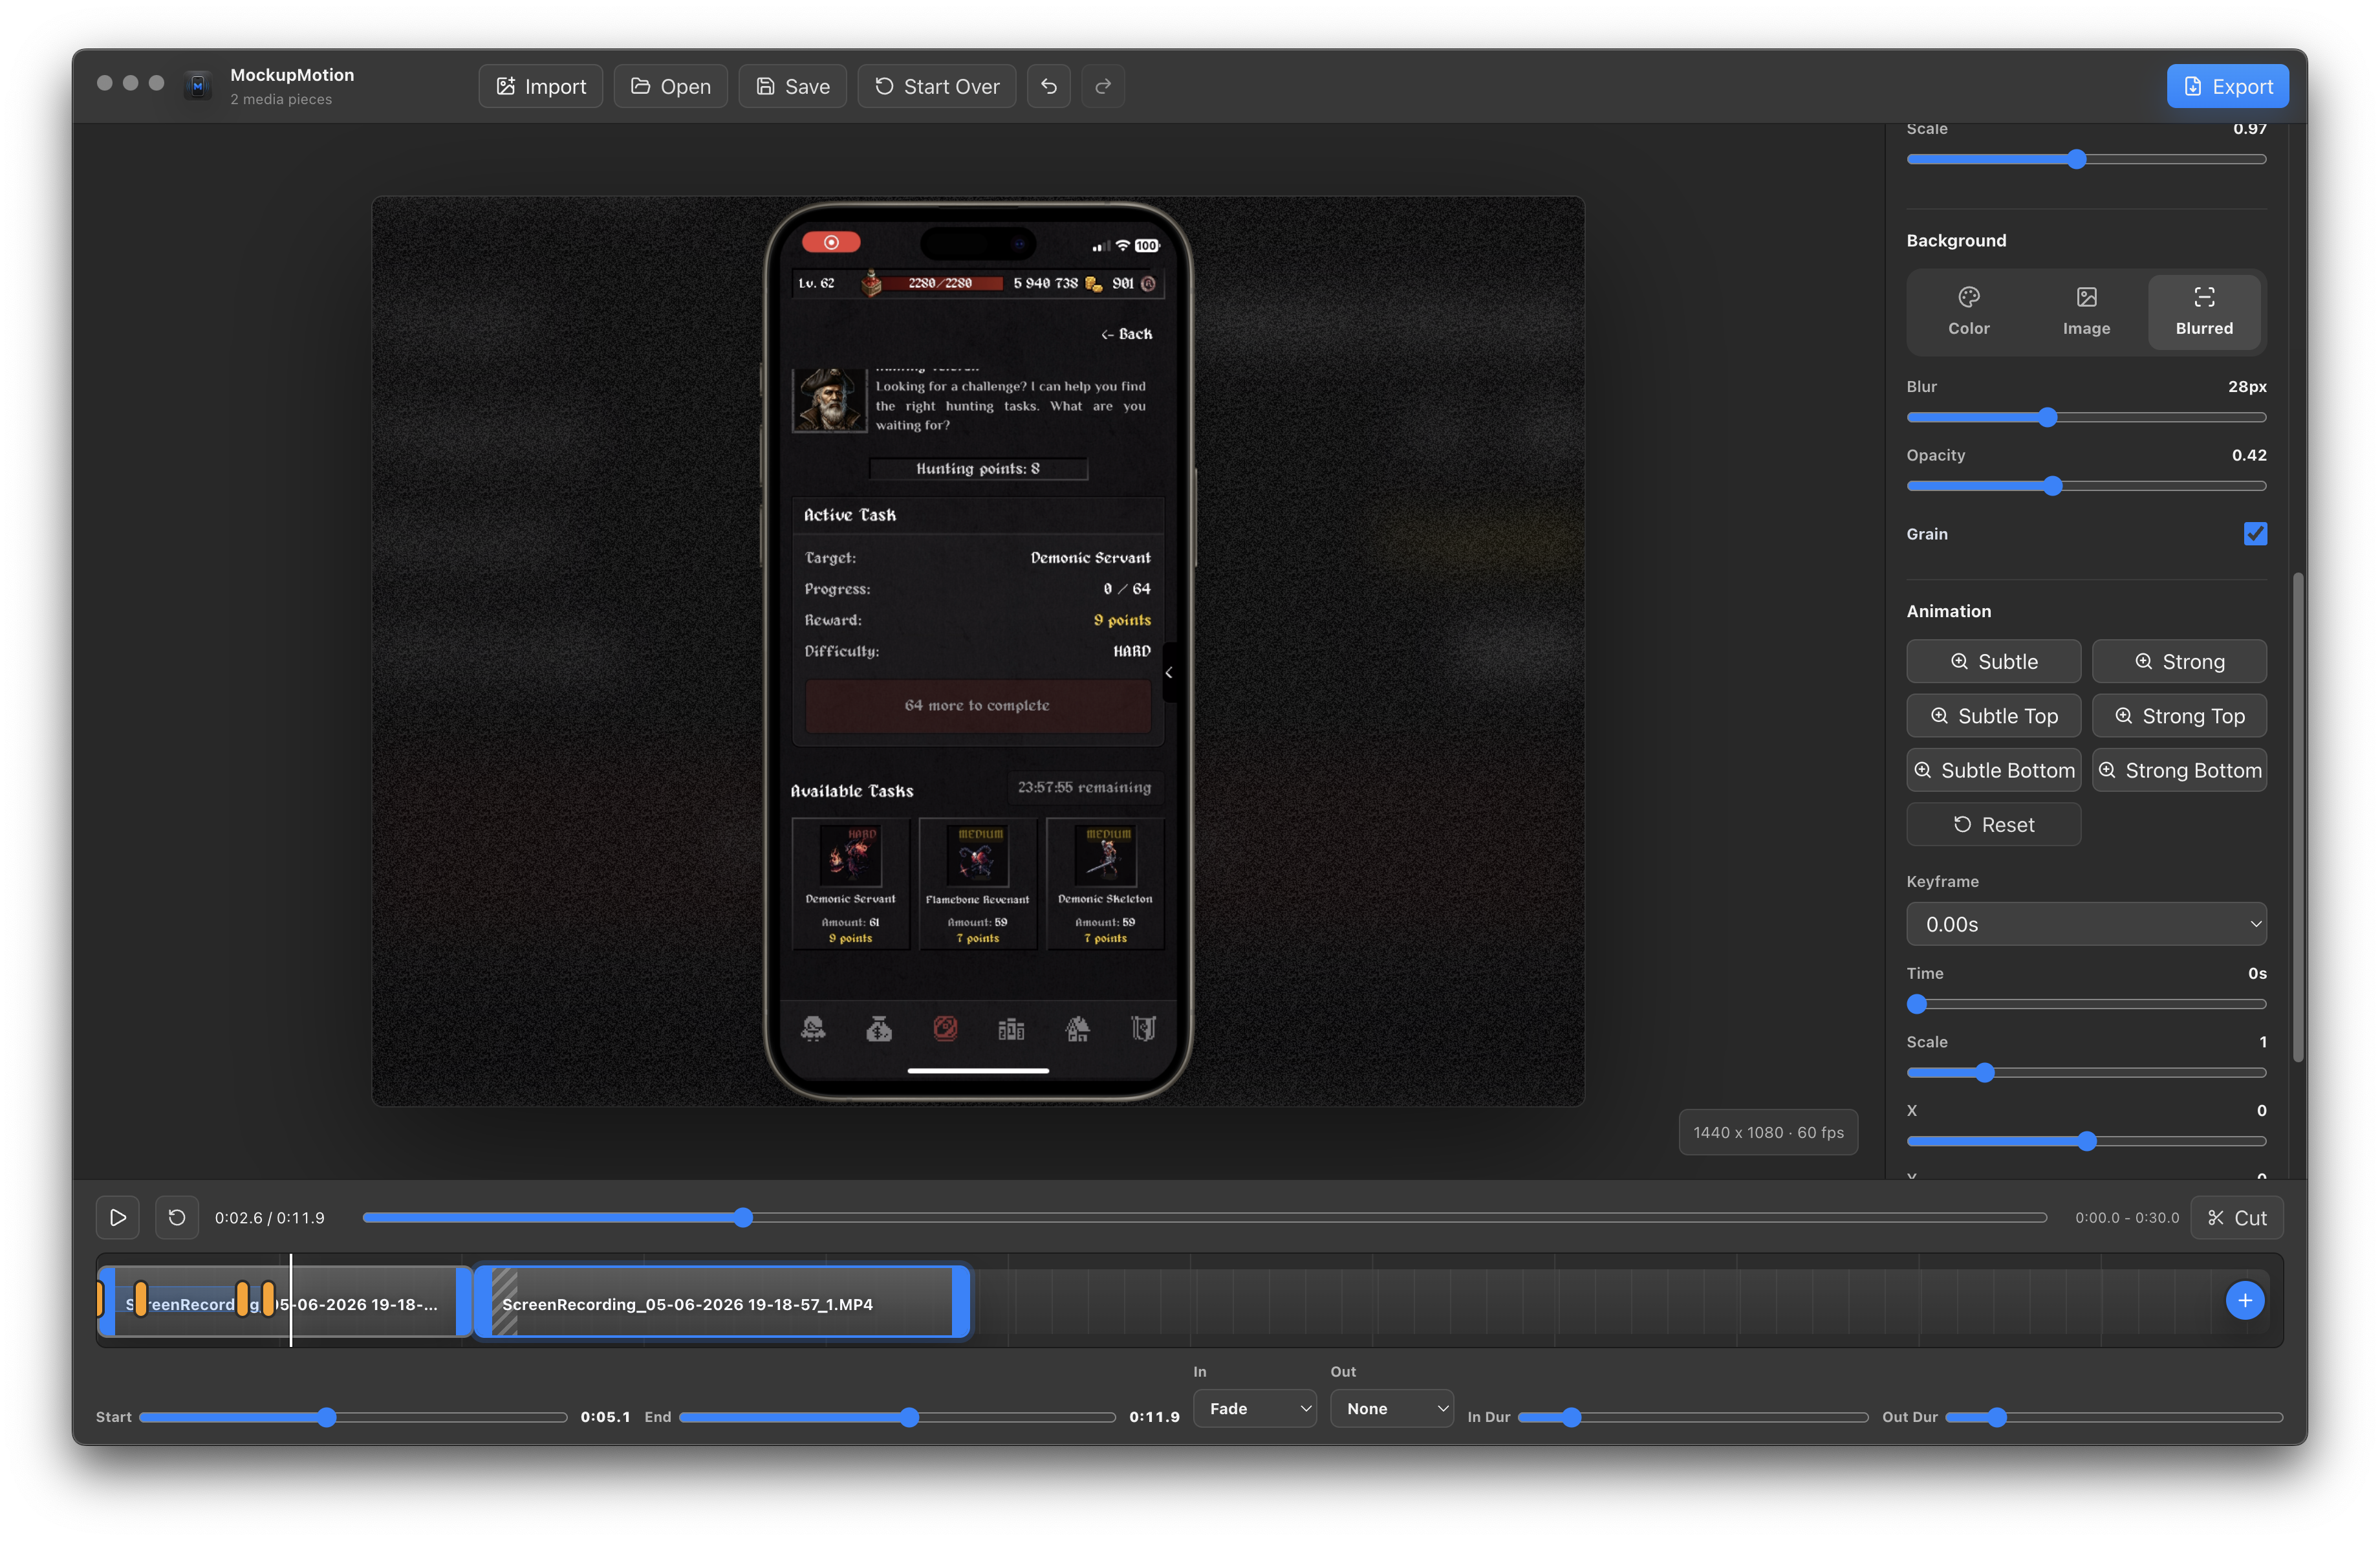
Task: Apply Strong Top animation
Action: 2179,716
